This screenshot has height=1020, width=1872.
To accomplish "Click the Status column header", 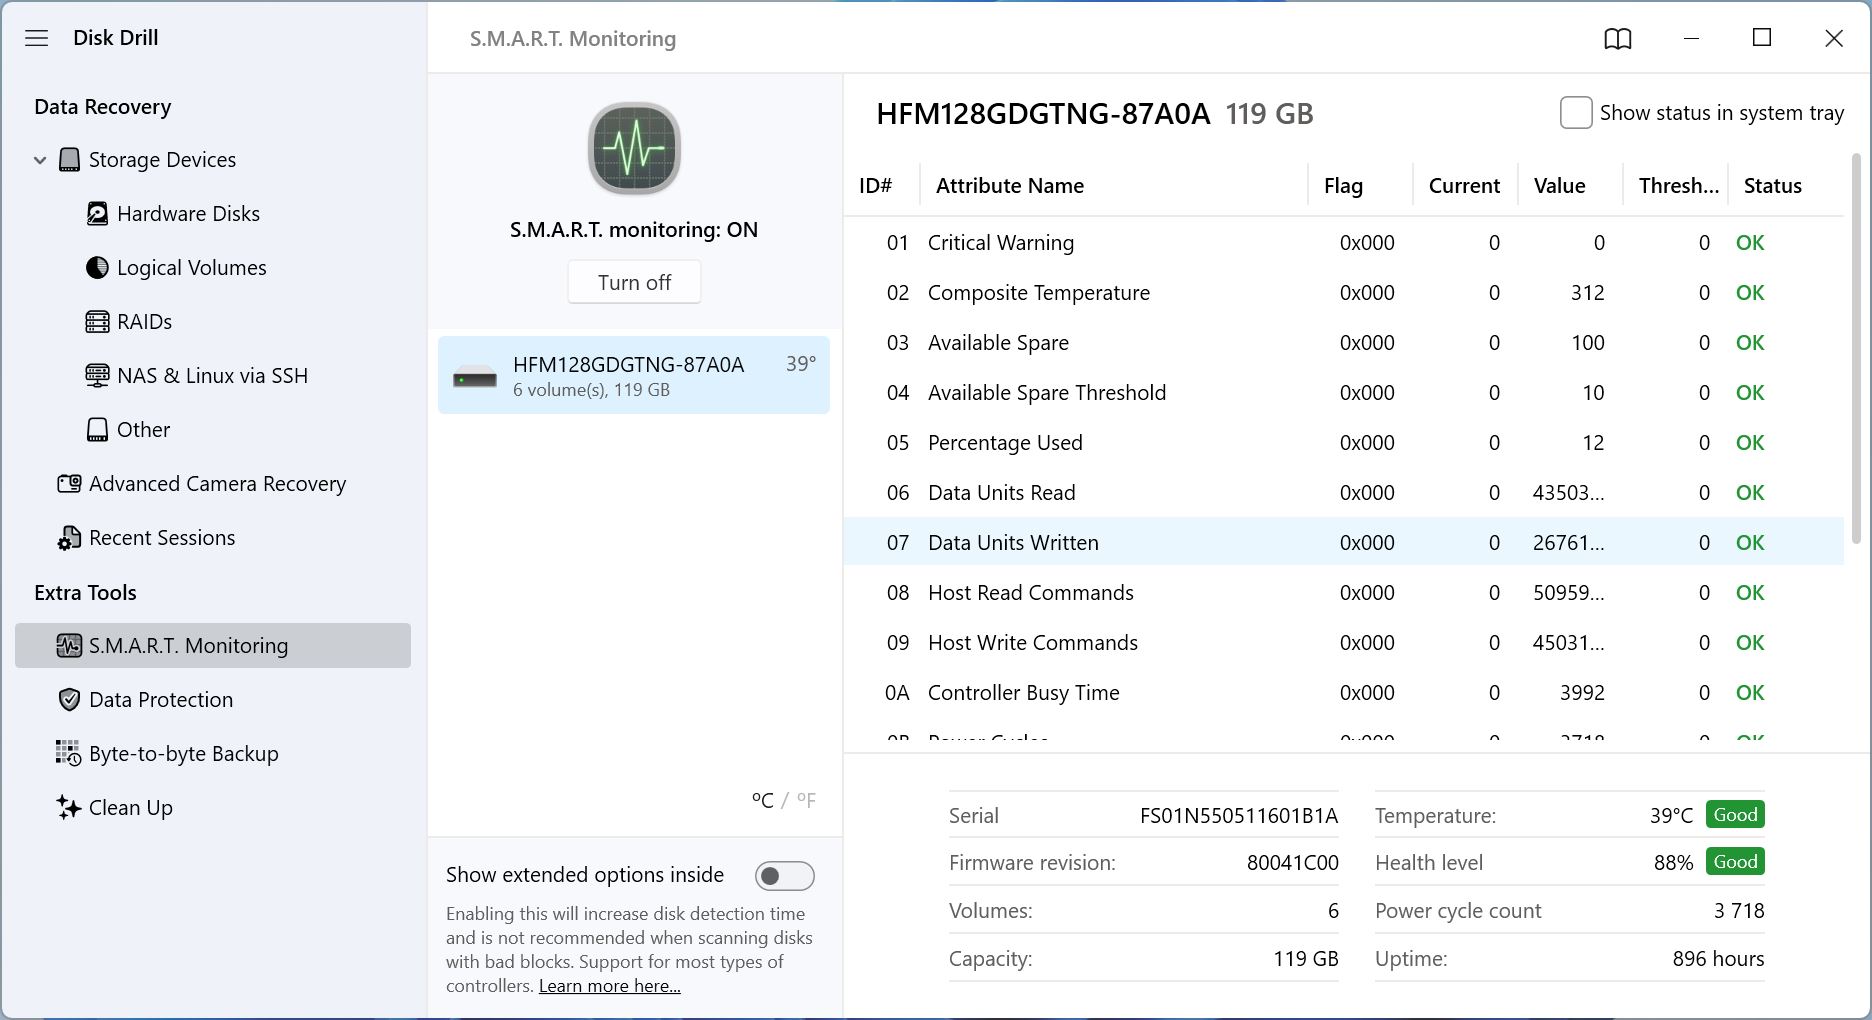I will 1772,186.
